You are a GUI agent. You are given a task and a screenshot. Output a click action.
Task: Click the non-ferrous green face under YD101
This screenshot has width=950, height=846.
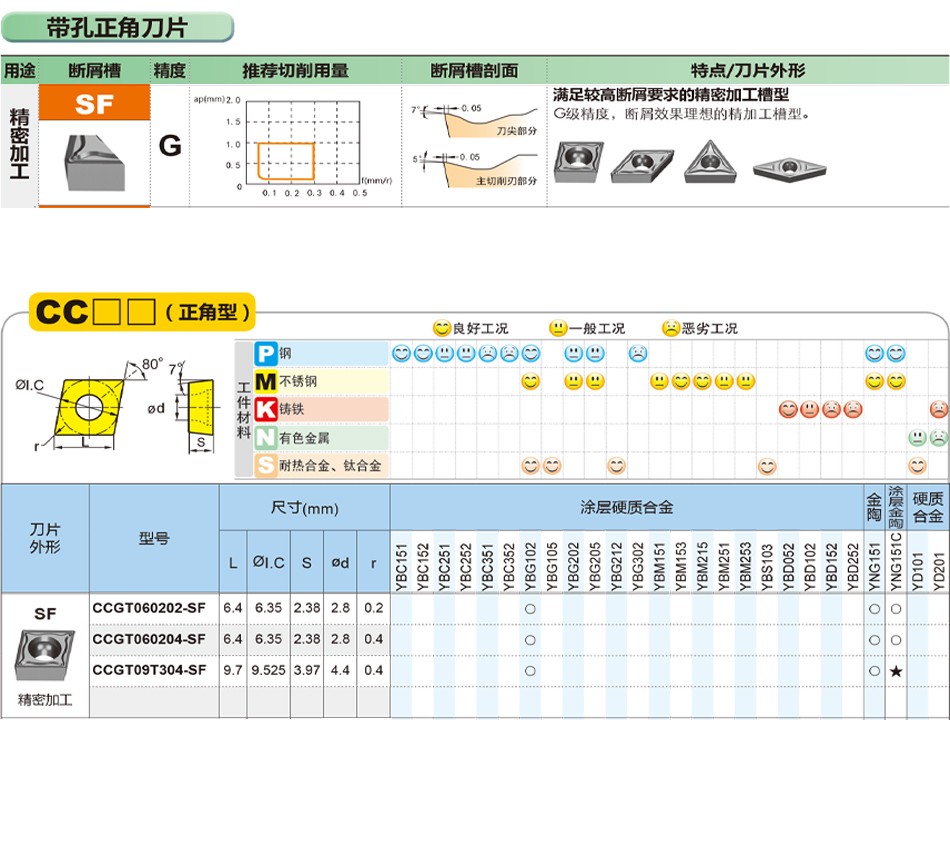[x=917, y=438]
